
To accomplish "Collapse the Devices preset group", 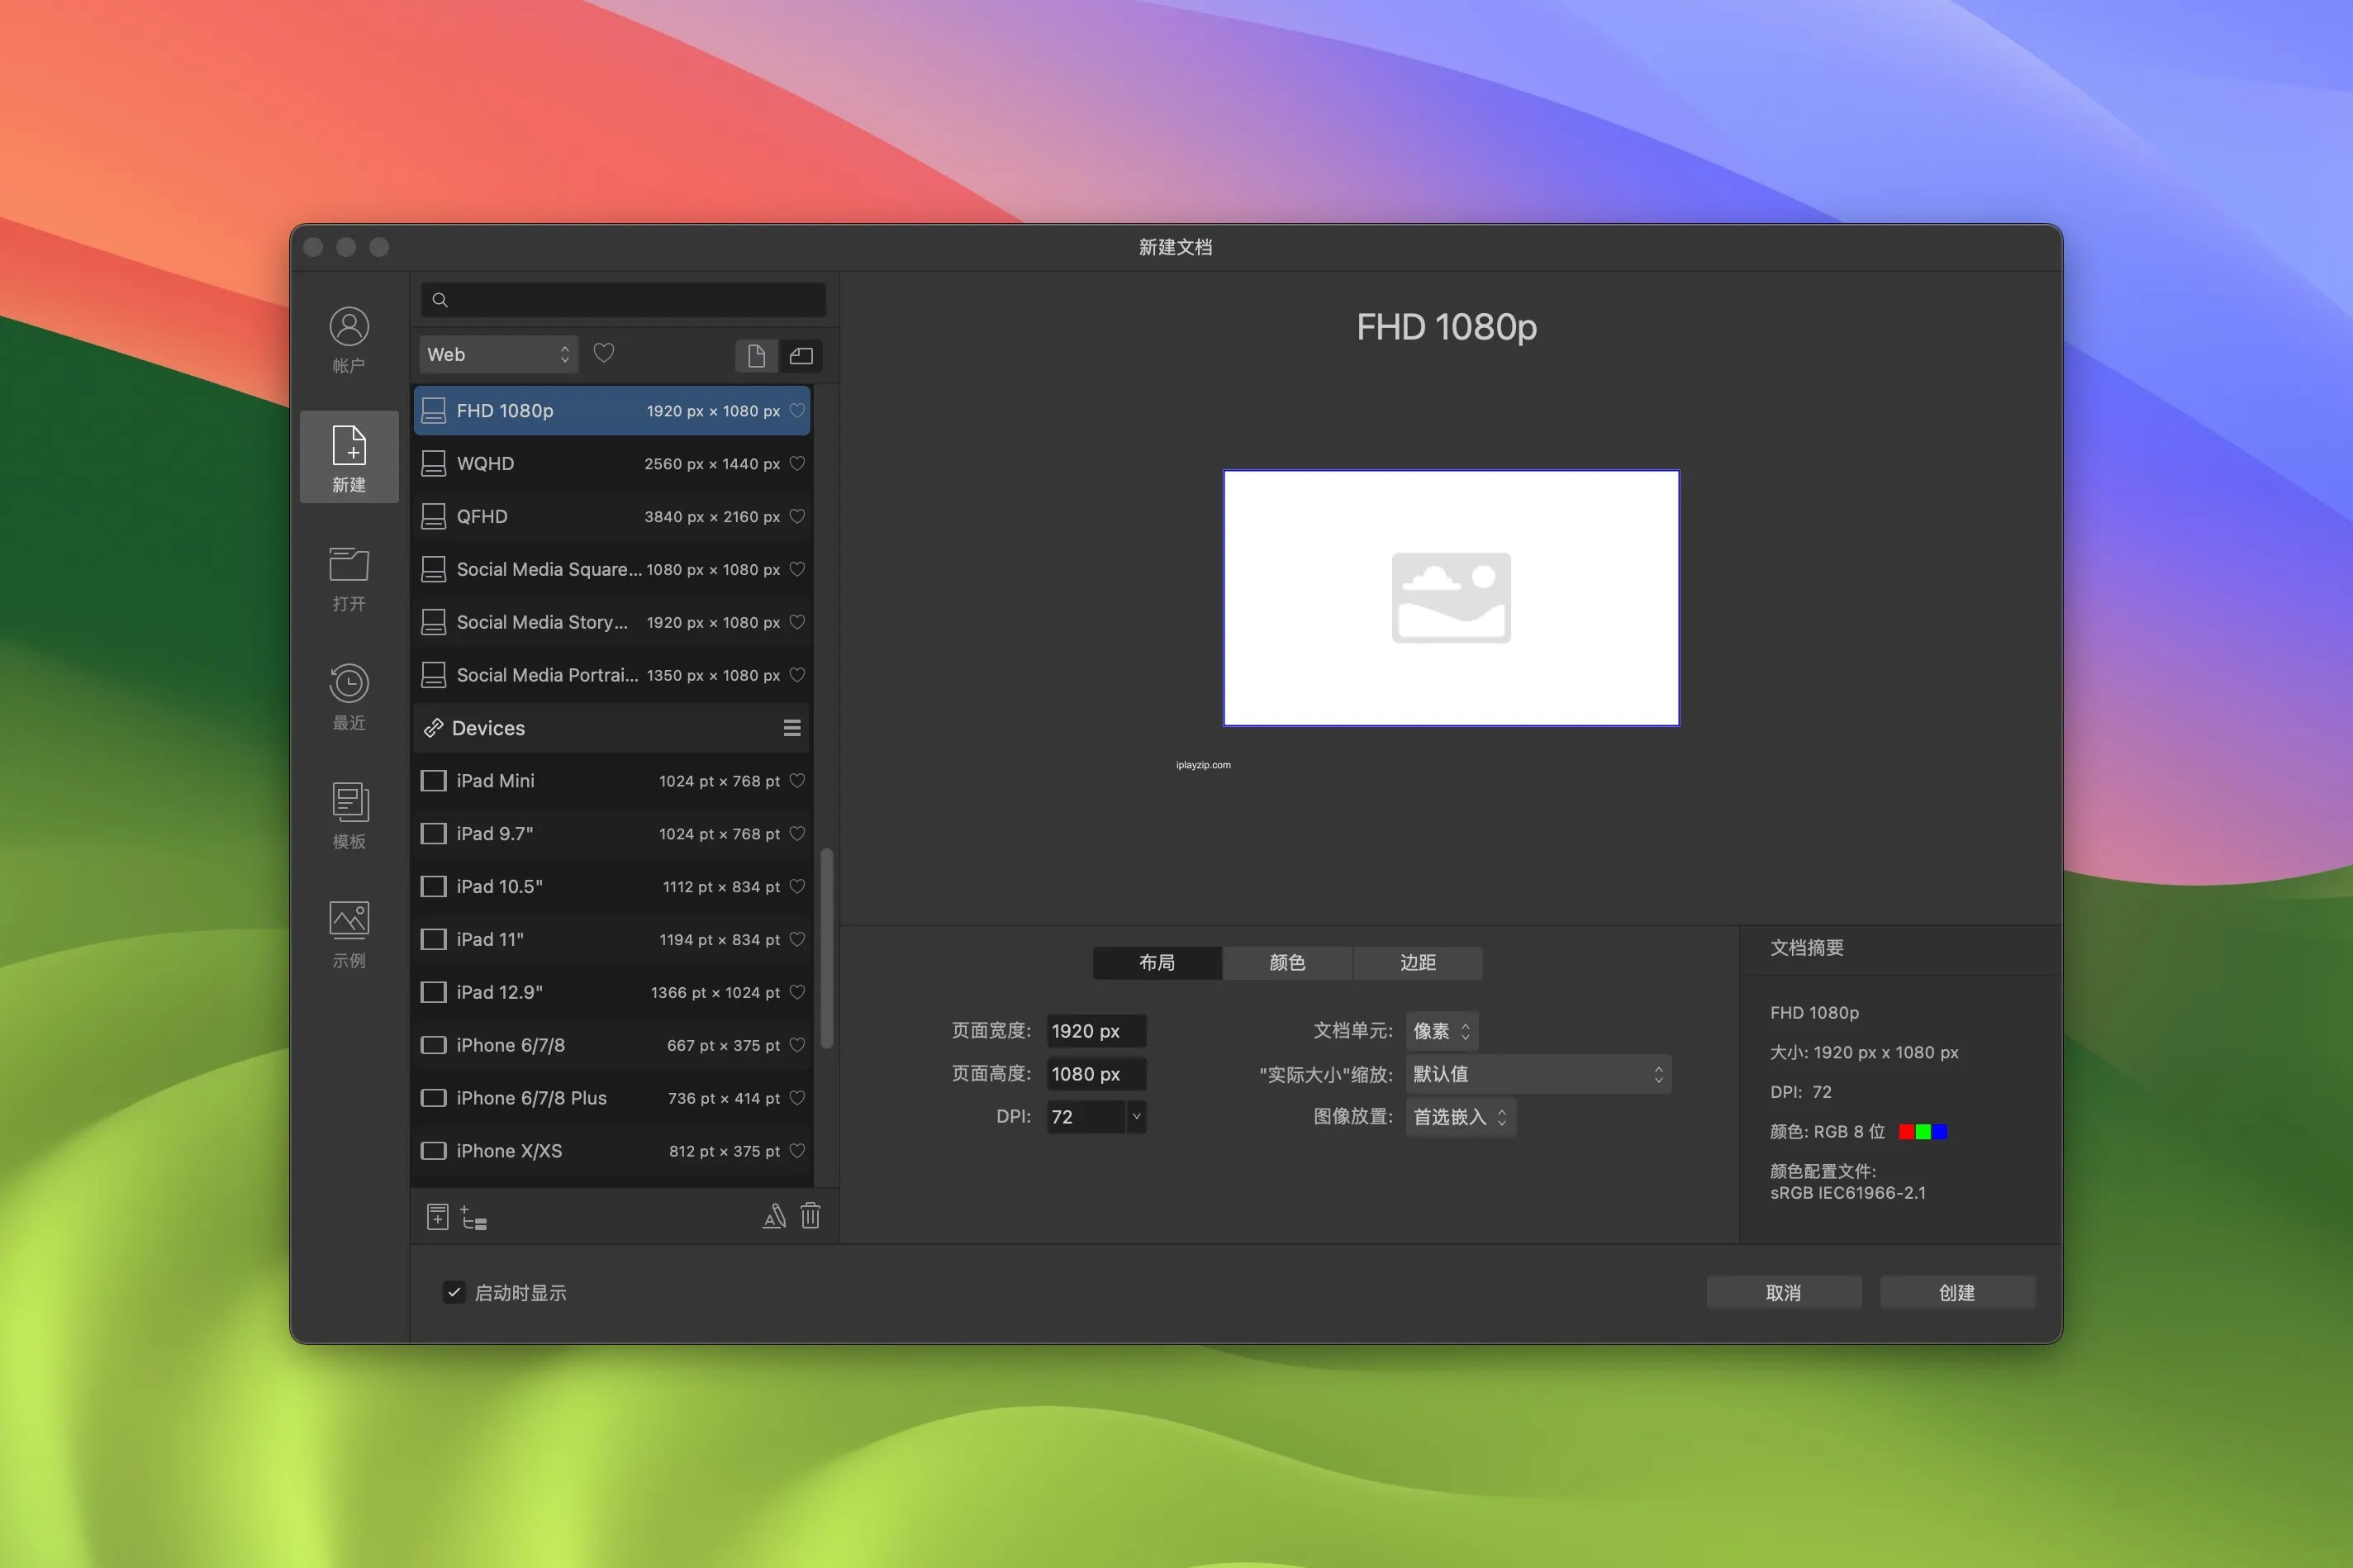I will [x=611, y=728].
